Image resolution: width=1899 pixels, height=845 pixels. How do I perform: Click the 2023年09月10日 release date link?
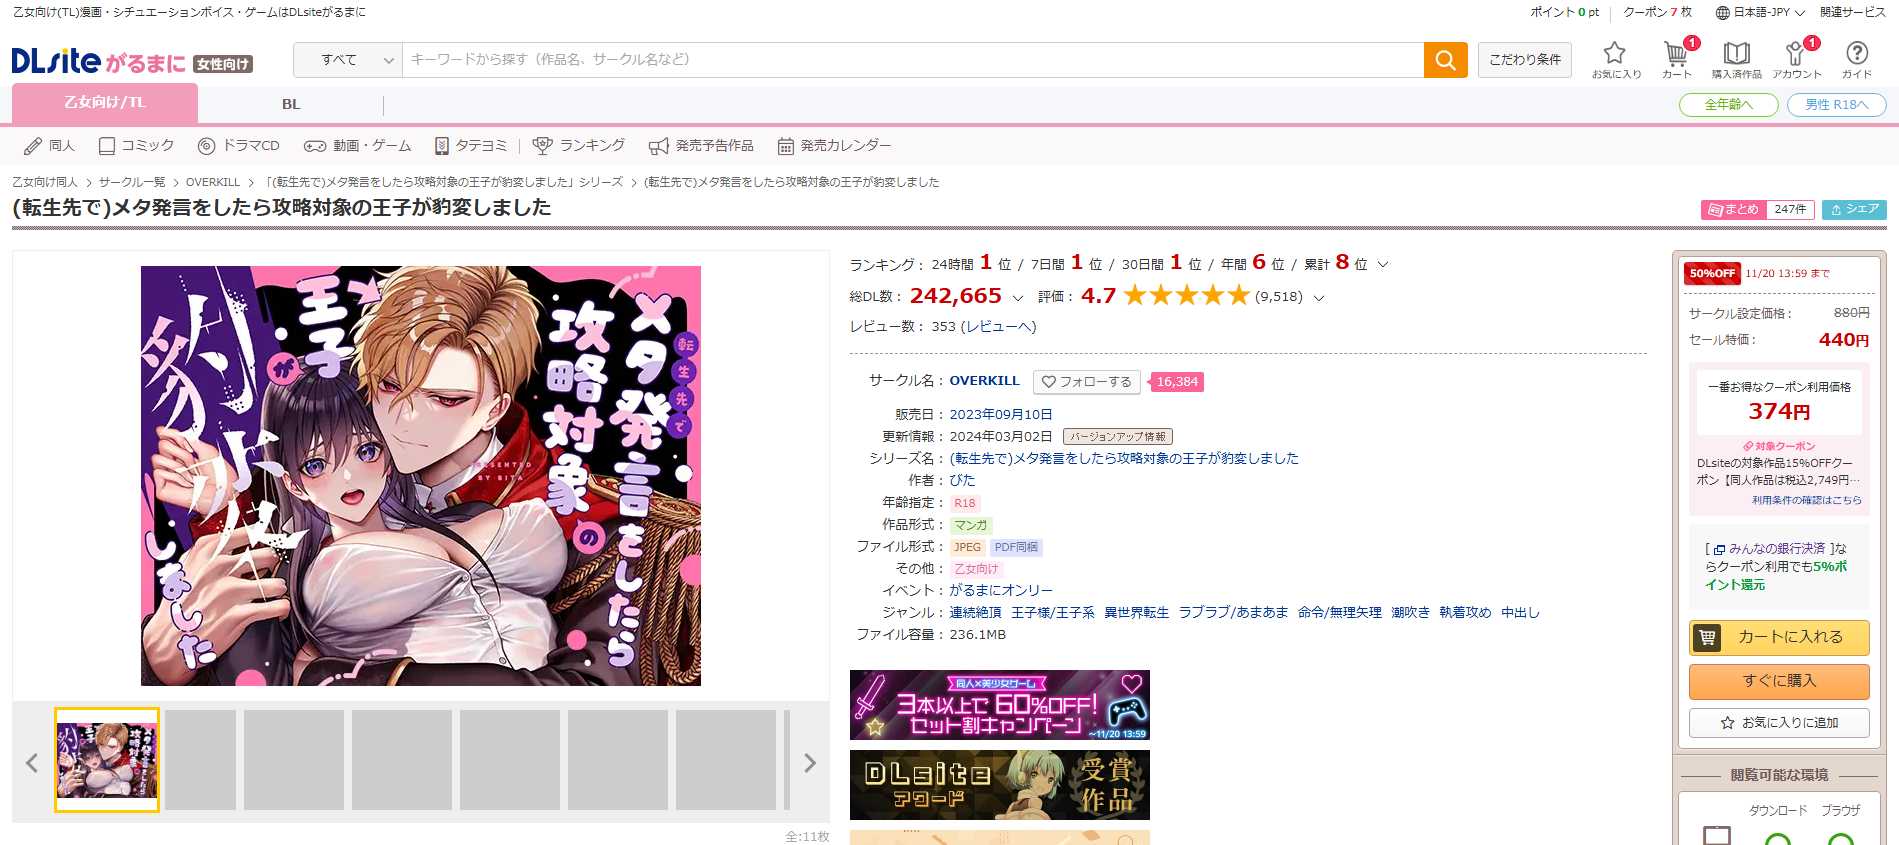point(1001,415)
